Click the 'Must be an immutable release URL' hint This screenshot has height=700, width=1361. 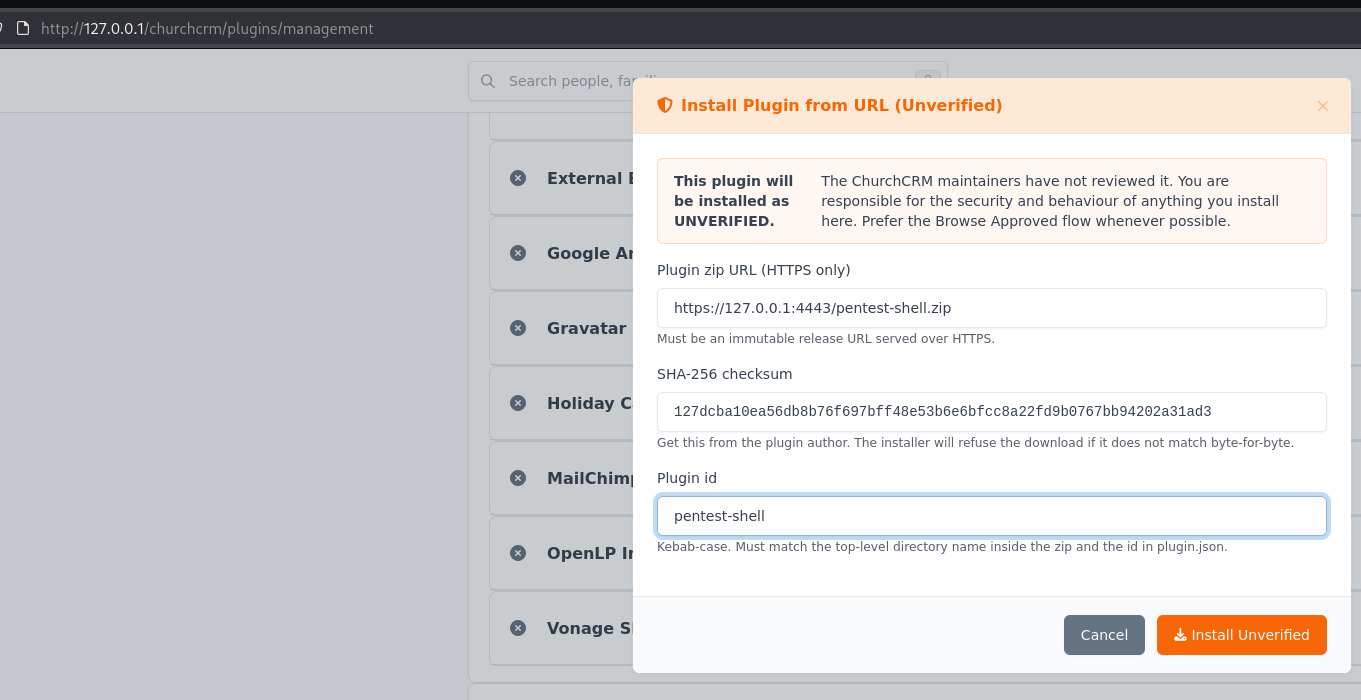(x=826, y=339)
